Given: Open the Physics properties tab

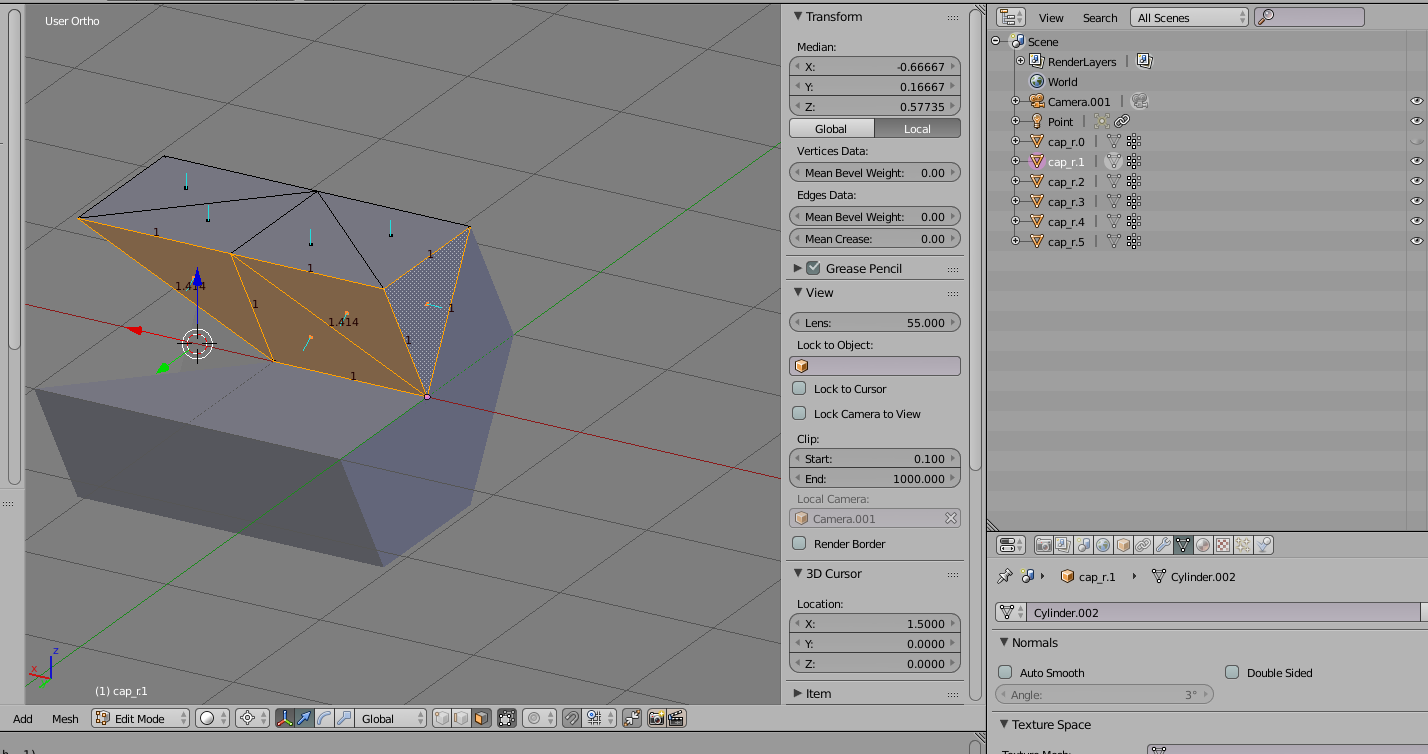Looking at the screenshot, I should pos(1264,545).
